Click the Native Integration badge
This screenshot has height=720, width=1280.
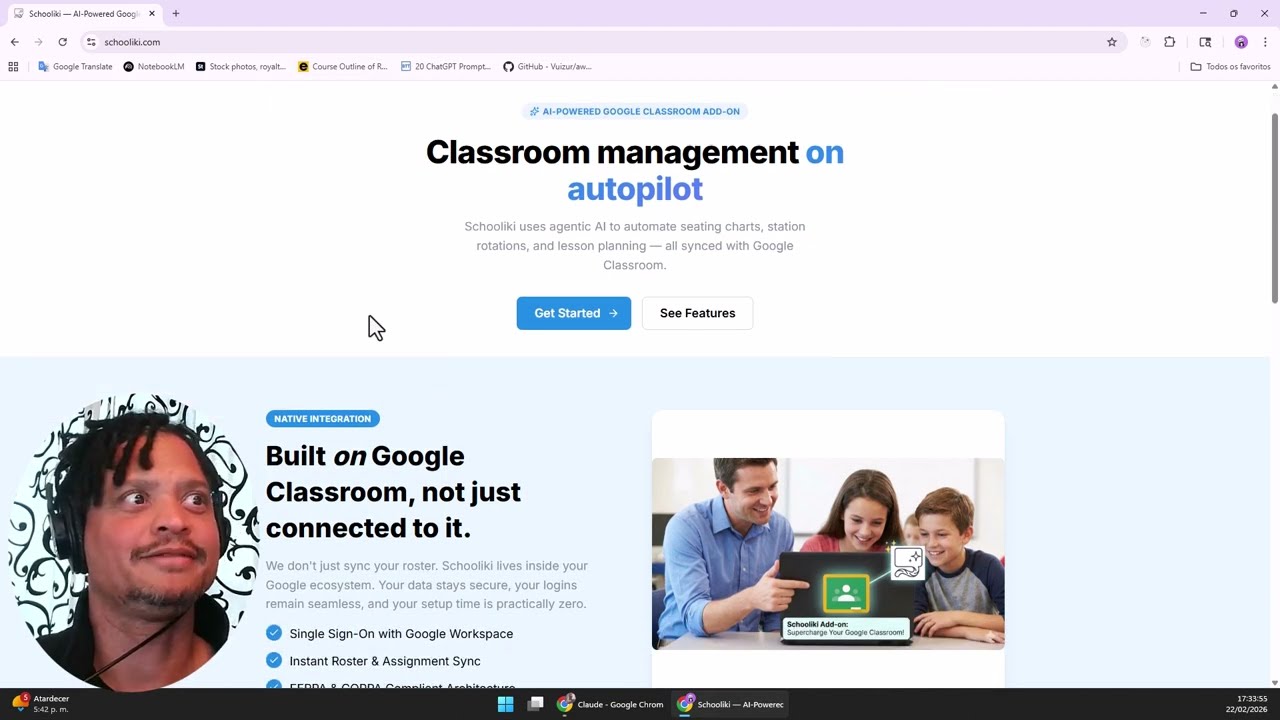click(322, 419)
